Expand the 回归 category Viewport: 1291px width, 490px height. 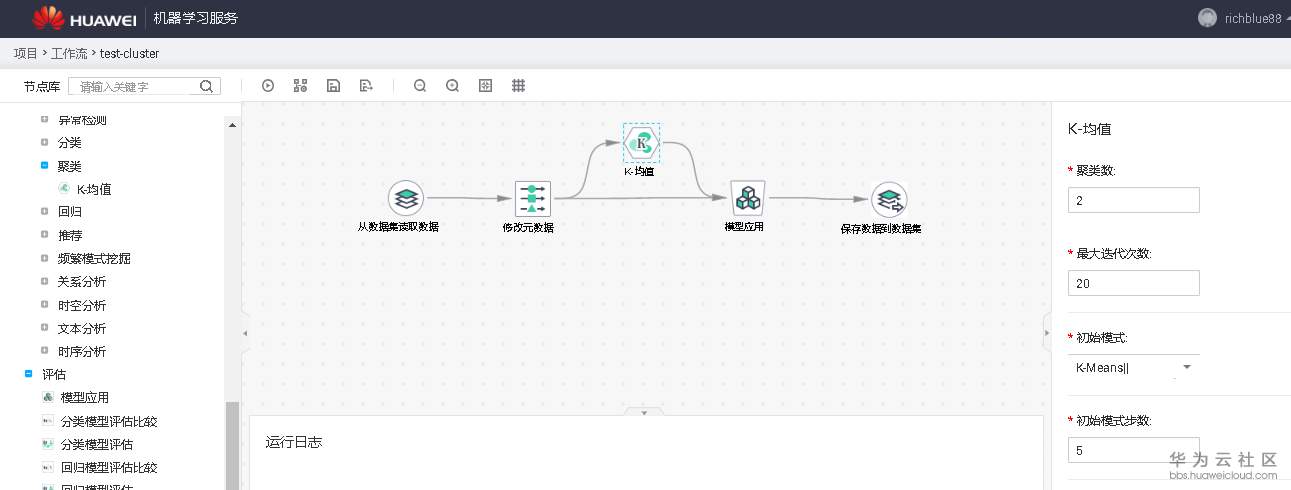[x=44, y=211]
